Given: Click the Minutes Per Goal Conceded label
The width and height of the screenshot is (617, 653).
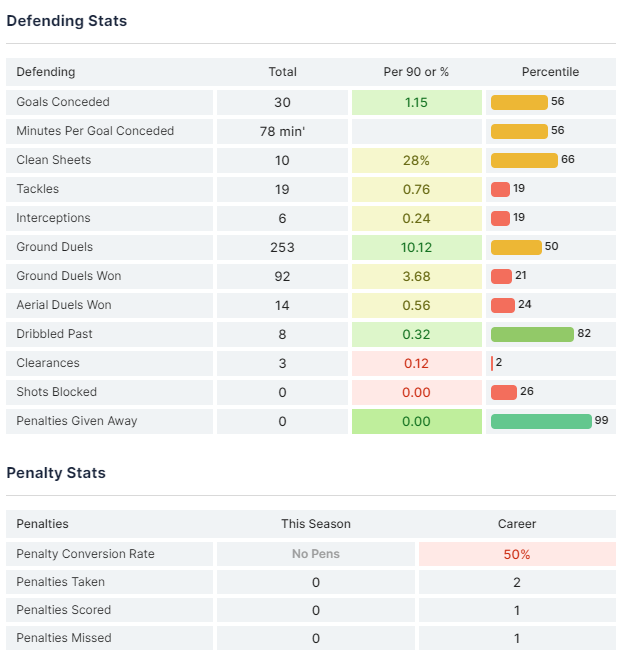Looking at the screenshot, I should 95,131.
